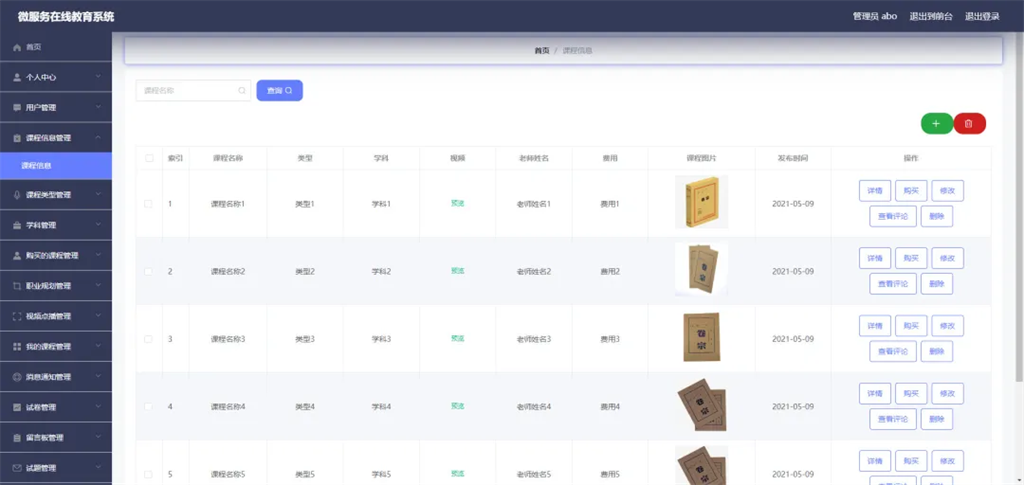
Task: Click the 个人中心 user icon
Action: [17, 77]
